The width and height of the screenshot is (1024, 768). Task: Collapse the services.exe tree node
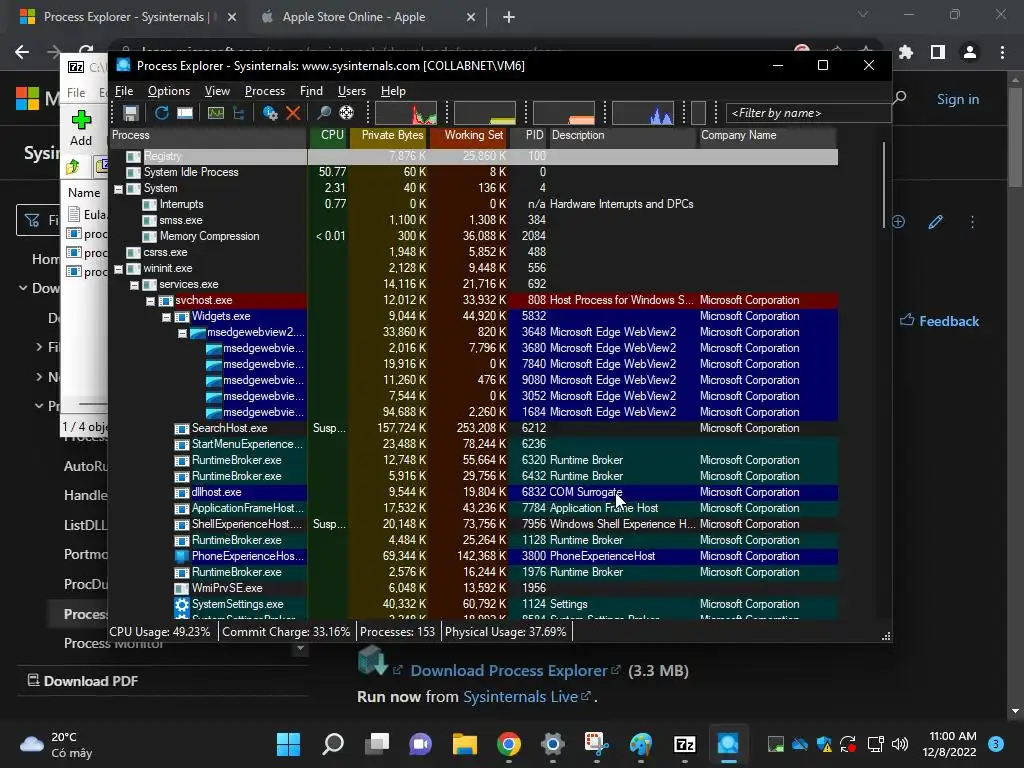coord(135,285)
